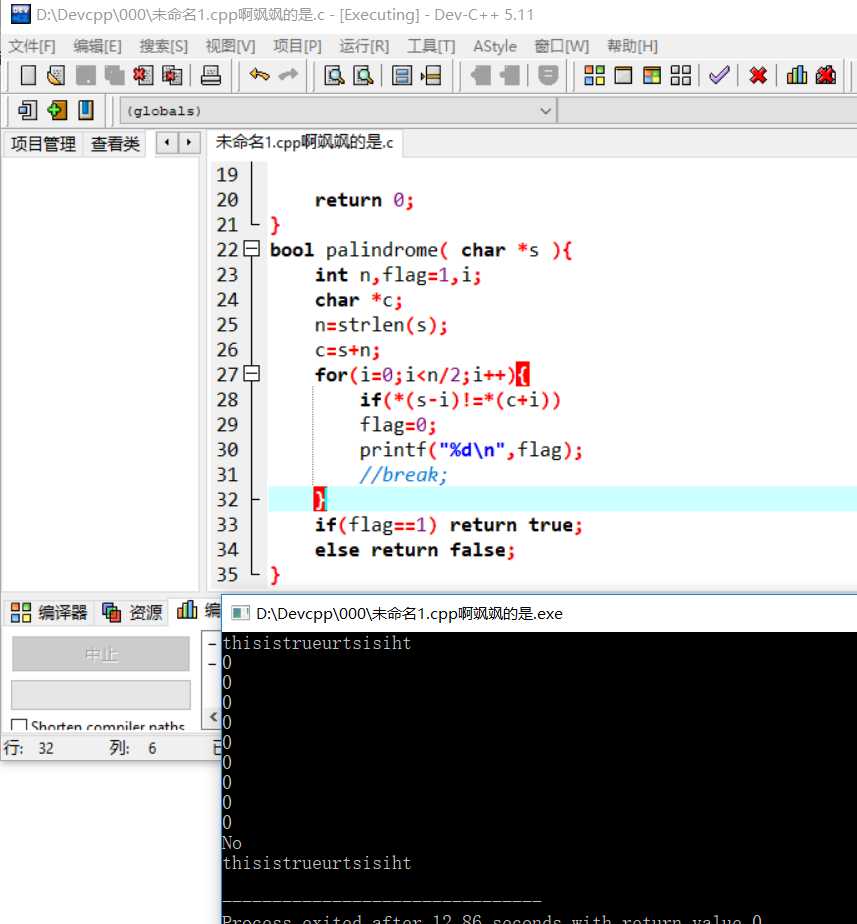Click the left tab scroll arrow
Screen dimensions: 857x924
click(x=167, y=143)
